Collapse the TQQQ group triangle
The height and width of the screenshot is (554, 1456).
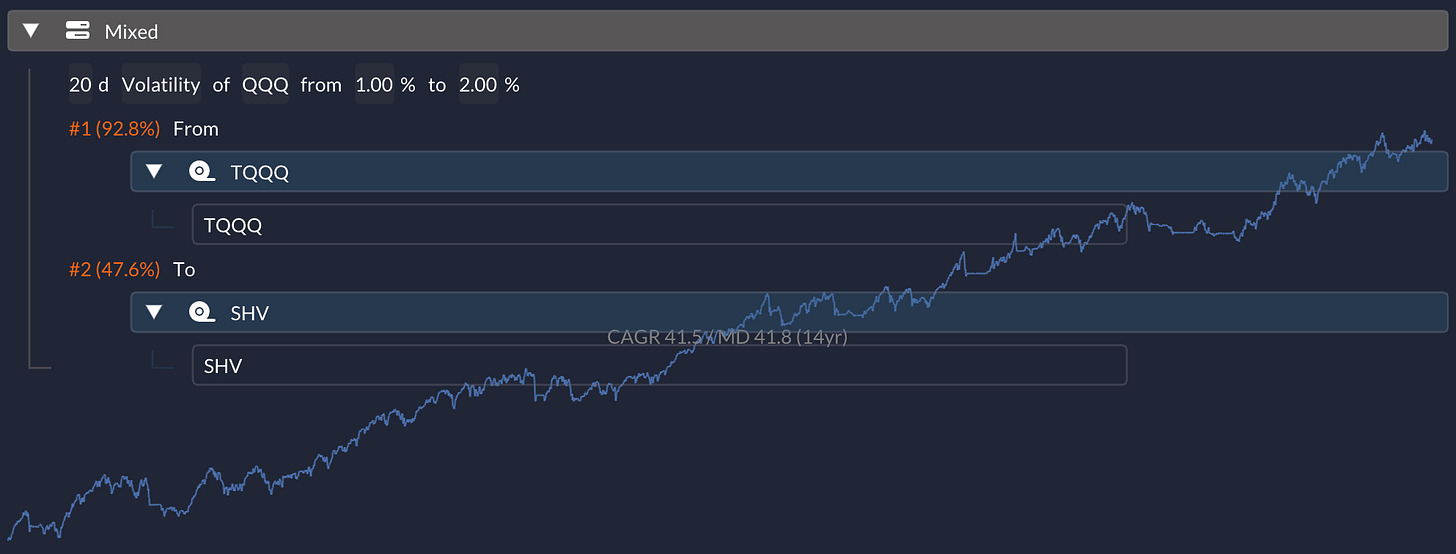coord(153,172)
